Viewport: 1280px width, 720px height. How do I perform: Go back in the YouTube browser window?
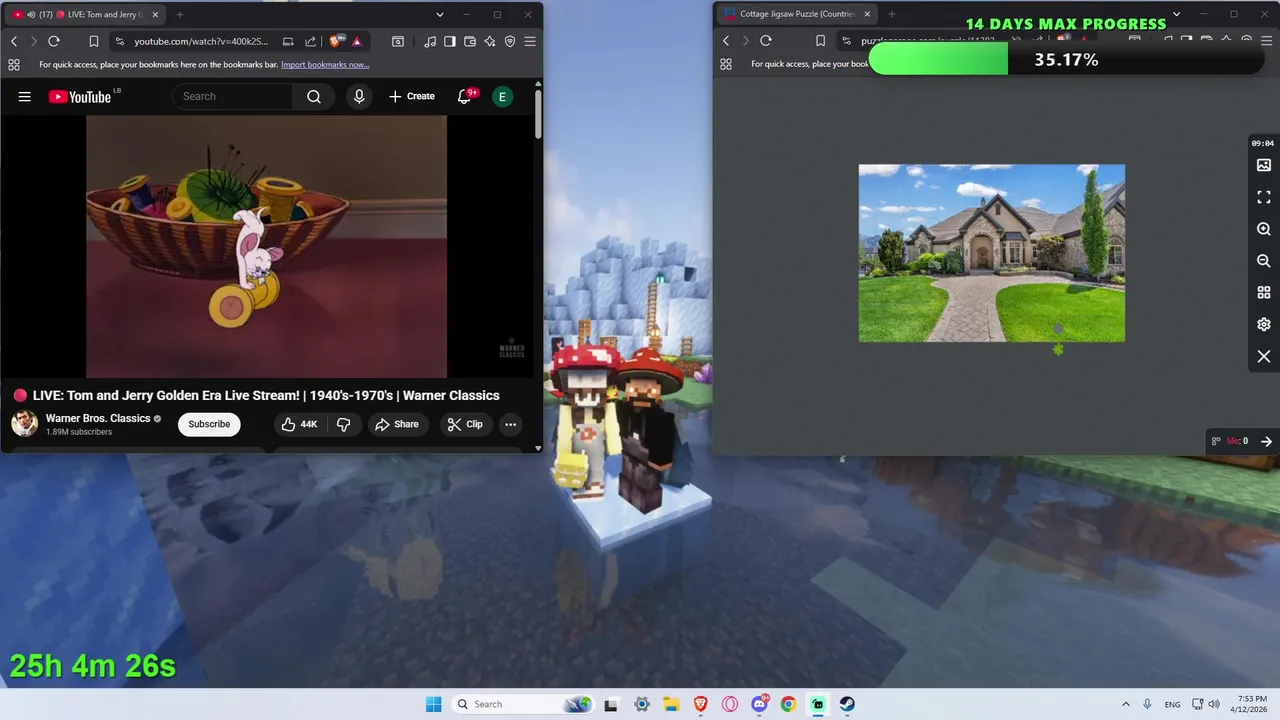click(14, 41)
